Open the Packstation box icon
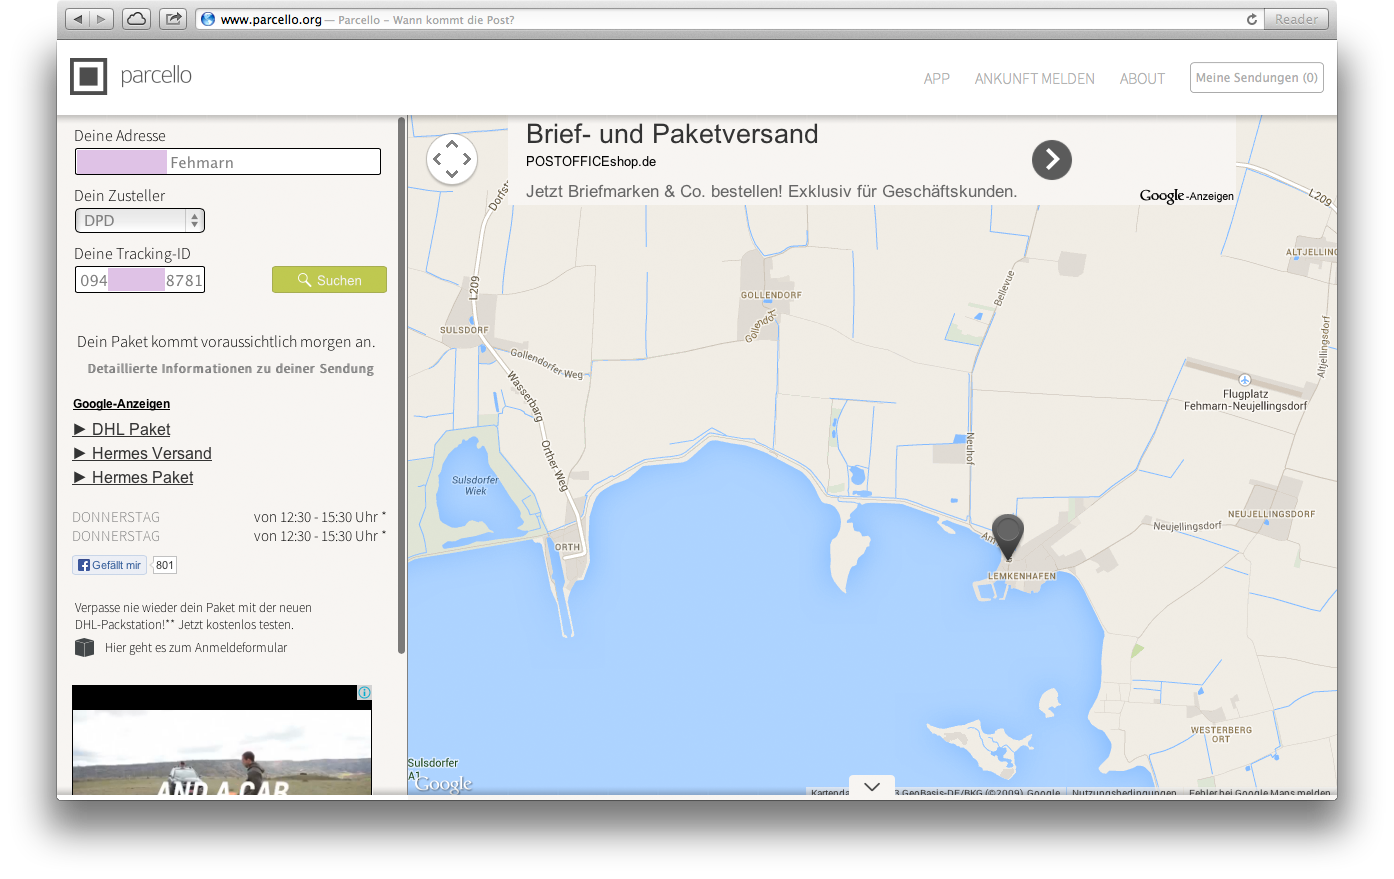 click(x=84, y=648)
